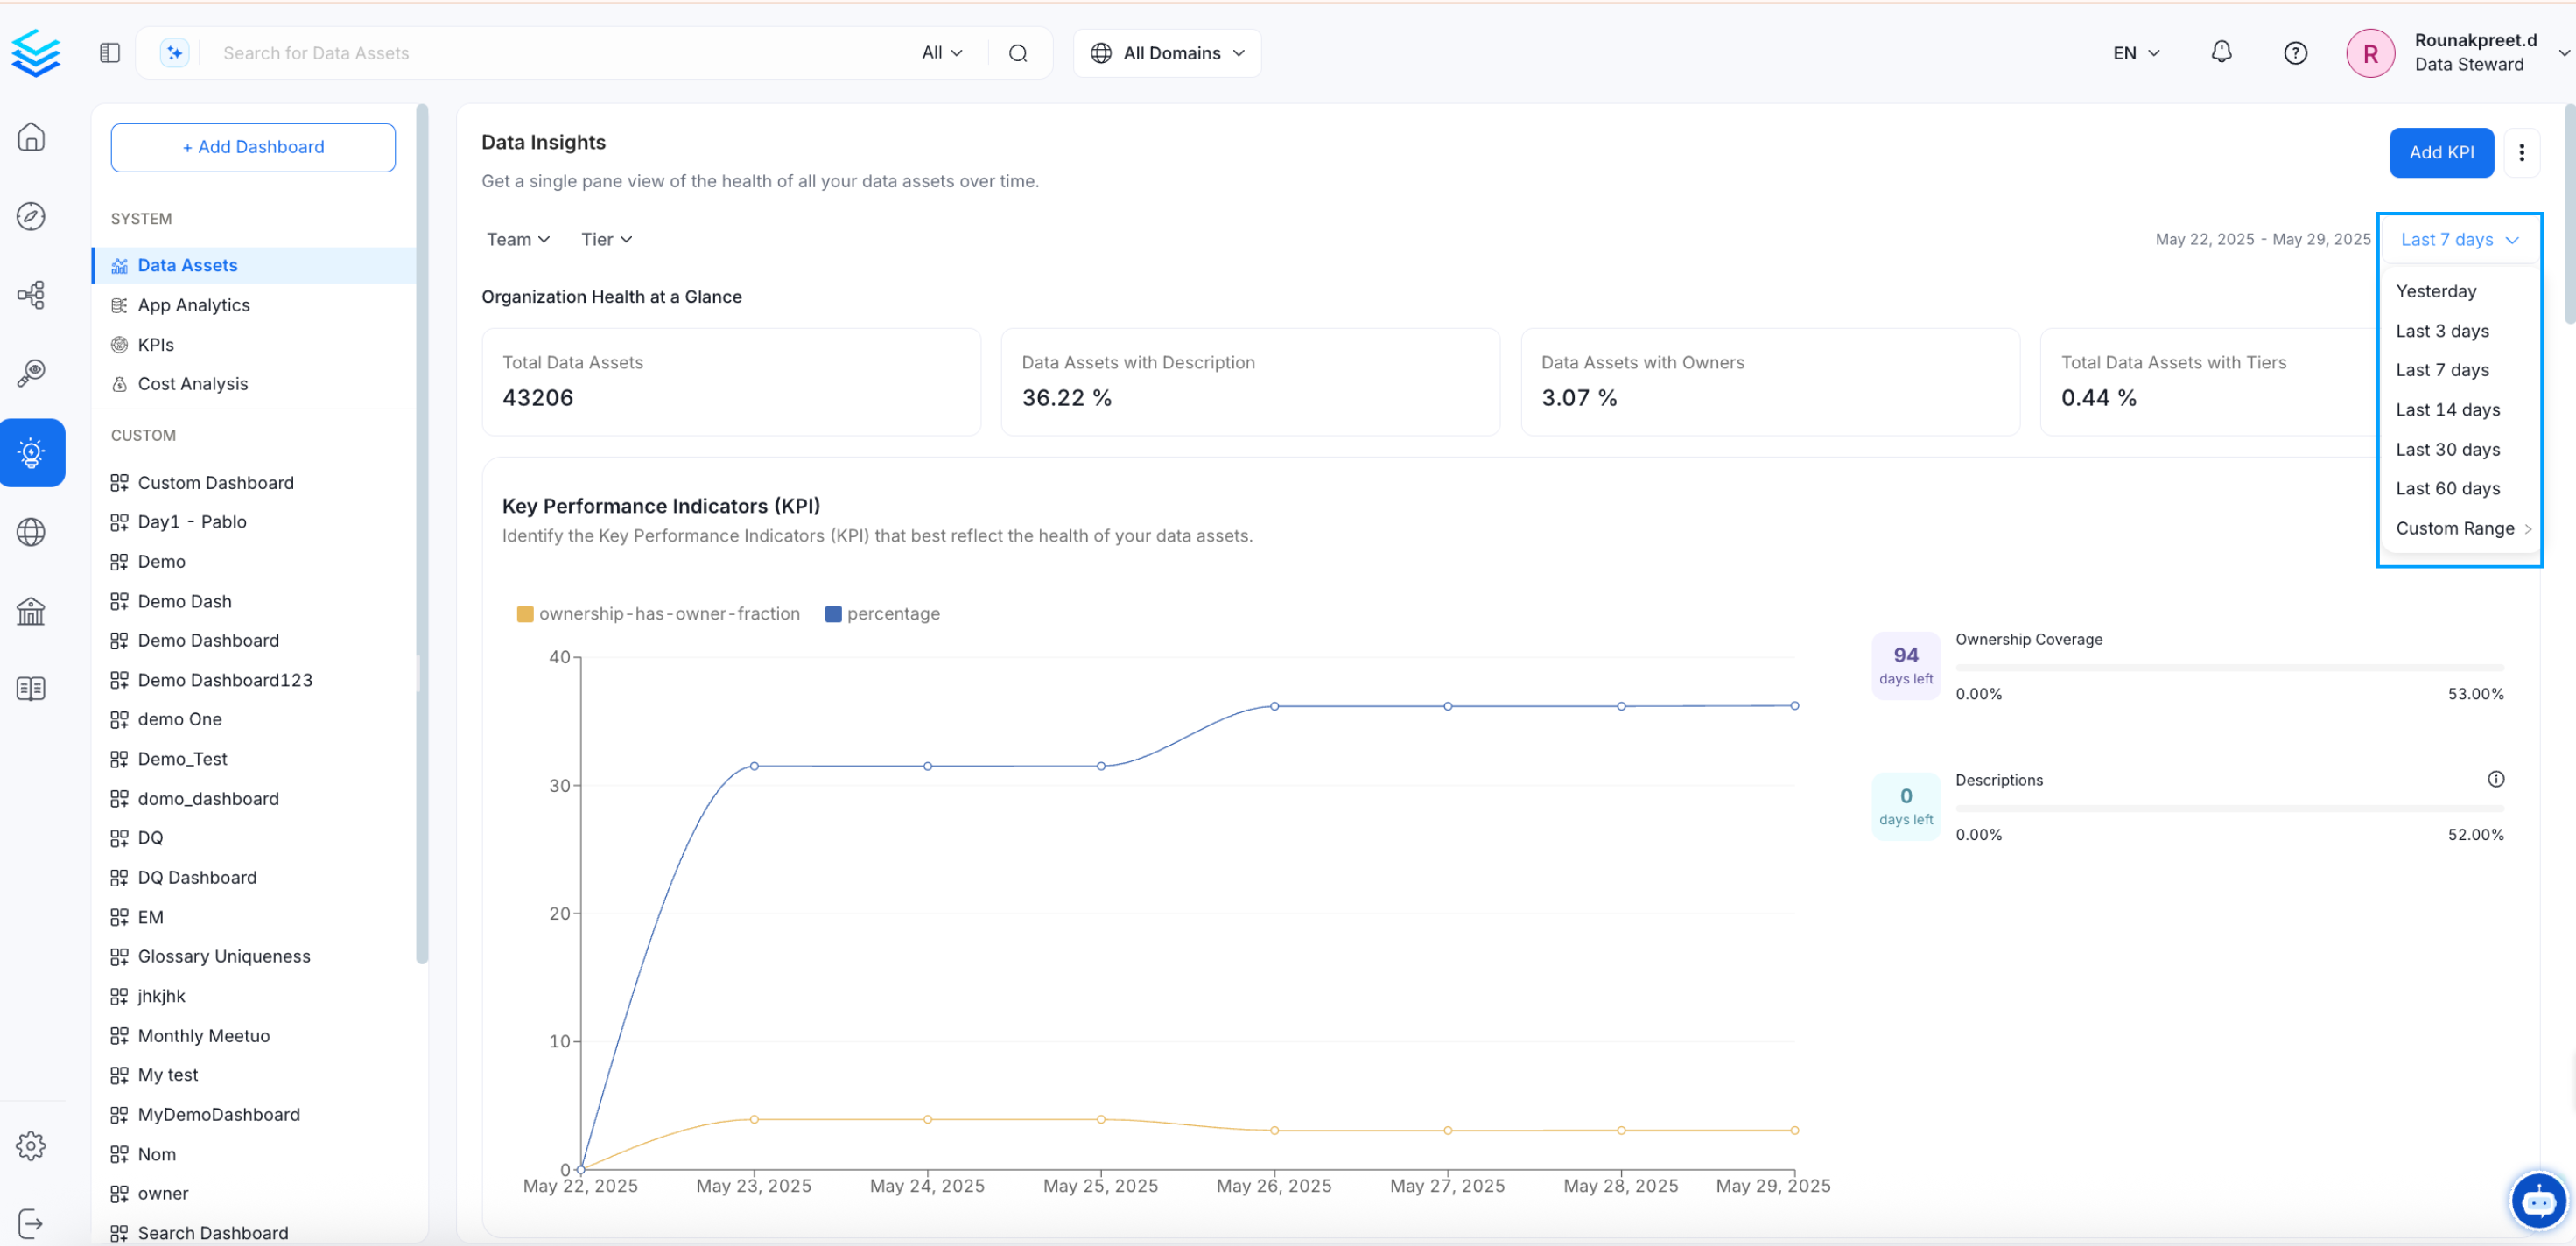Open the lineage/schema icon in the sidebar
Image resolution: width=2576 pixels, height=1246 pixels.
(x=31, y=294)
